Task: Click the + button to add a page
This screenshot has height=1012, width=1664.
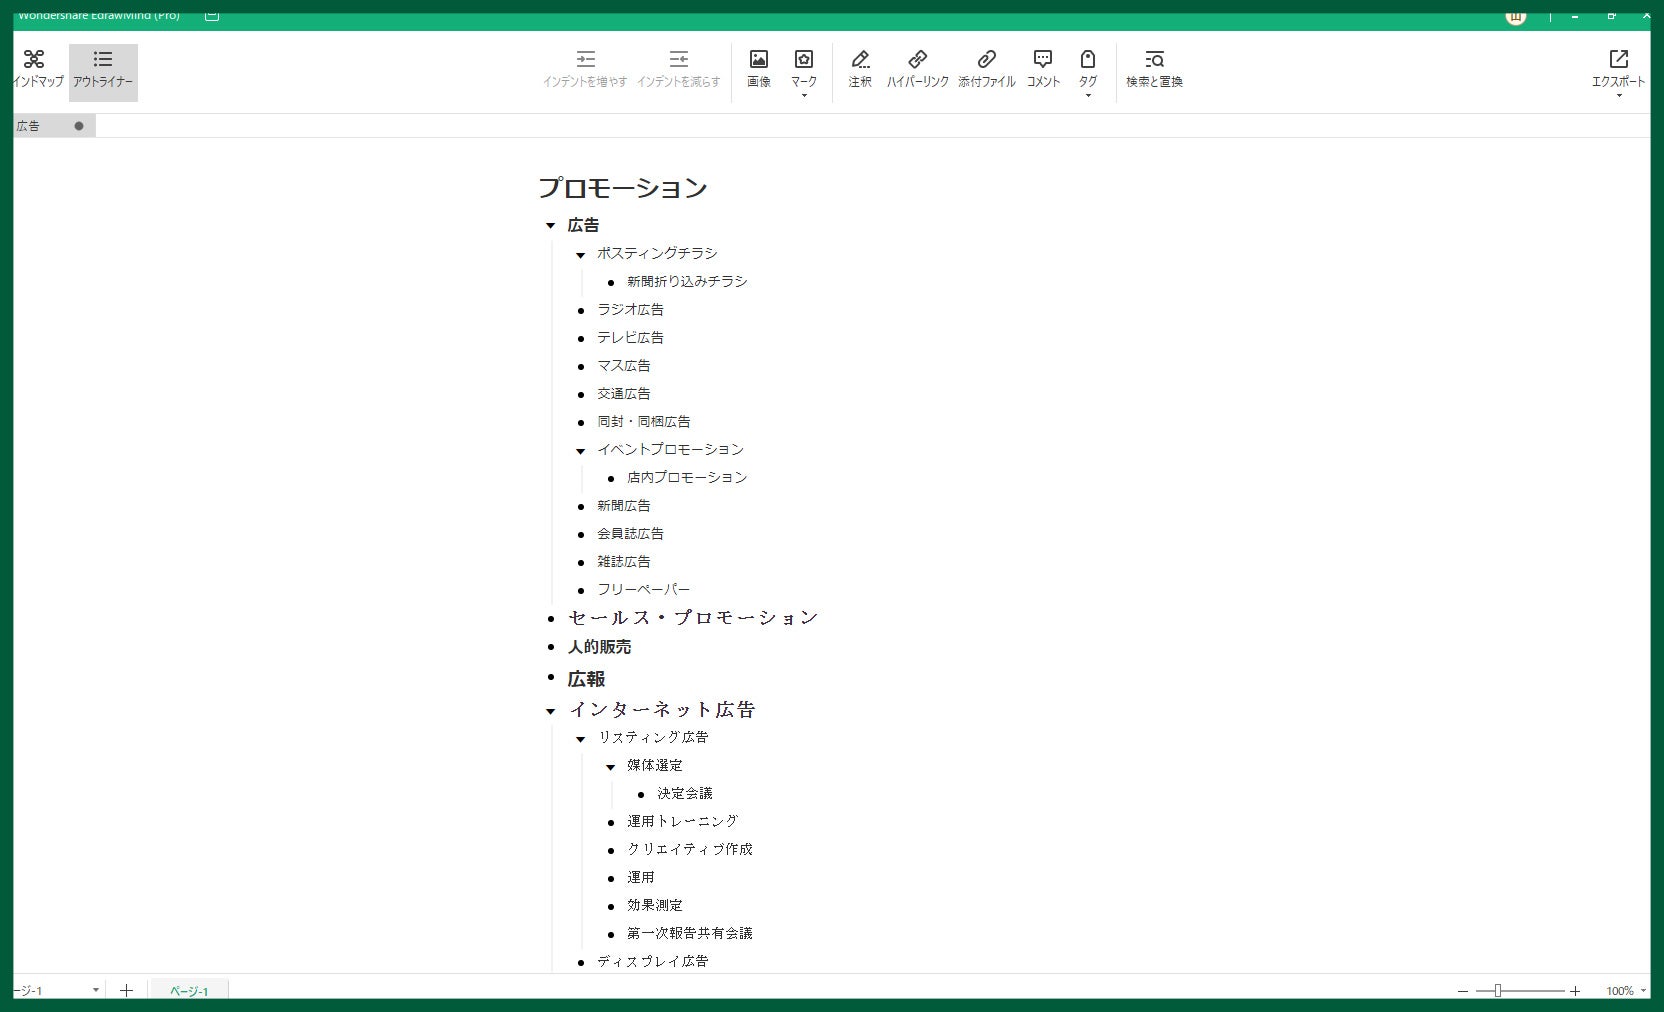Action: coord(126,990)
